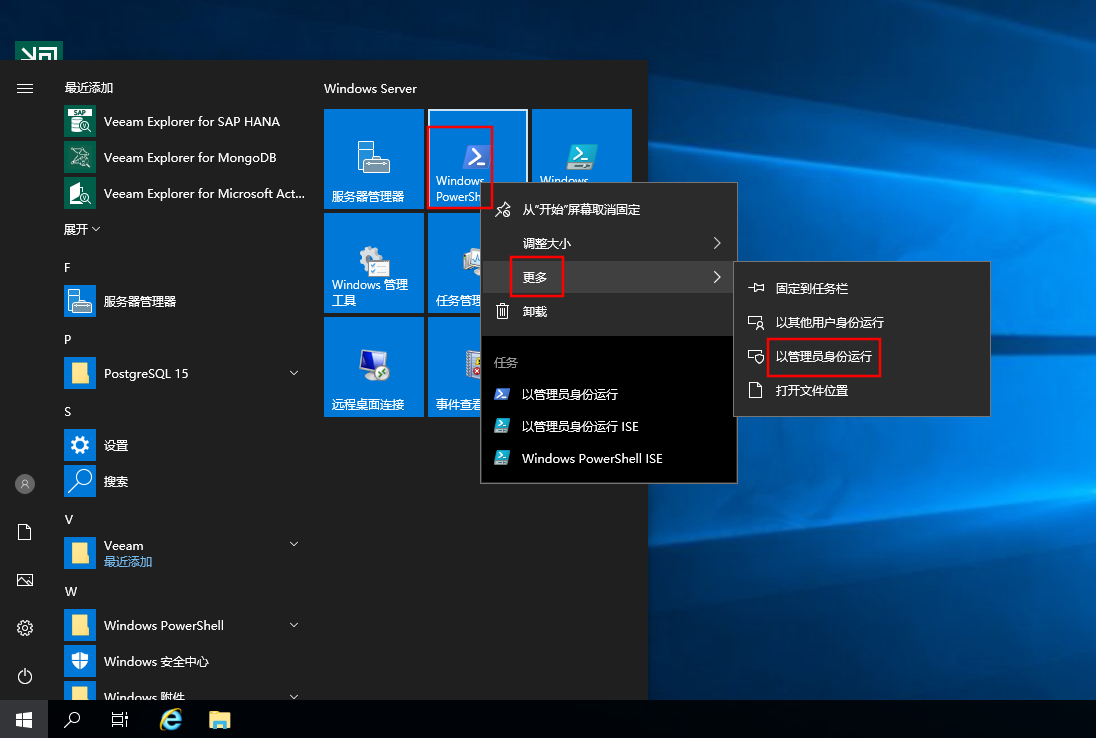Image resolution: width=1096 pixels, height=738 pixels.
Task: Choose 以其他用户身份运行 in submenu
Action: point(862,322)
